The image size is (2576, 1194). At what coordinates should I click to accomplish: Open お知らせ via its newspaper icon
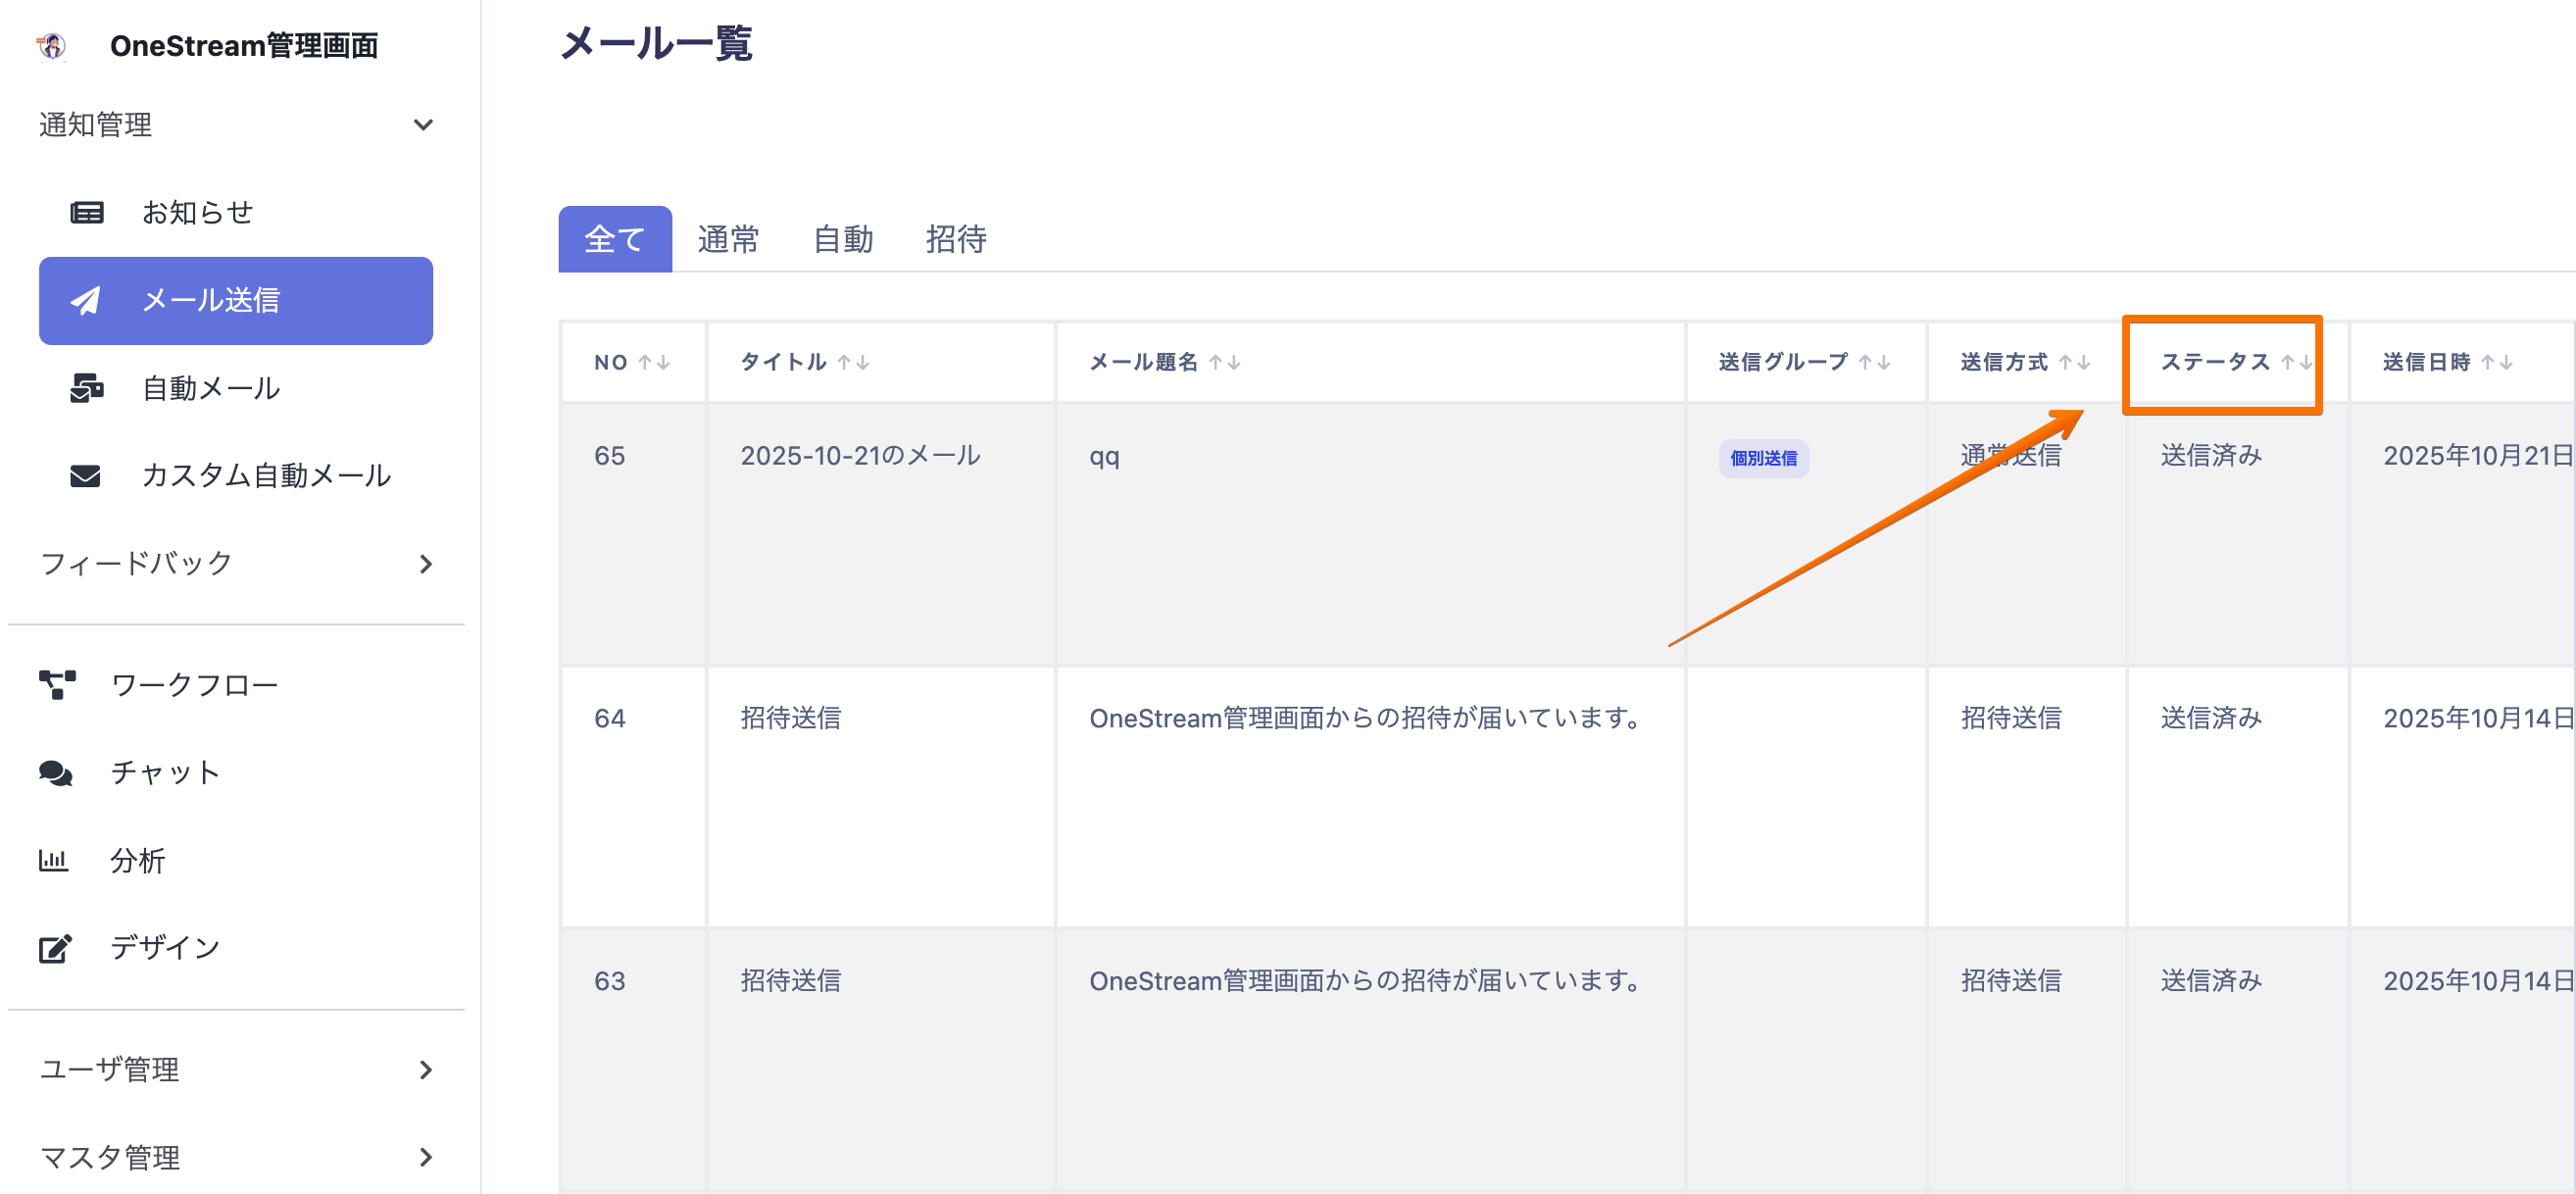pyautogui.click(x=86, y=212)
